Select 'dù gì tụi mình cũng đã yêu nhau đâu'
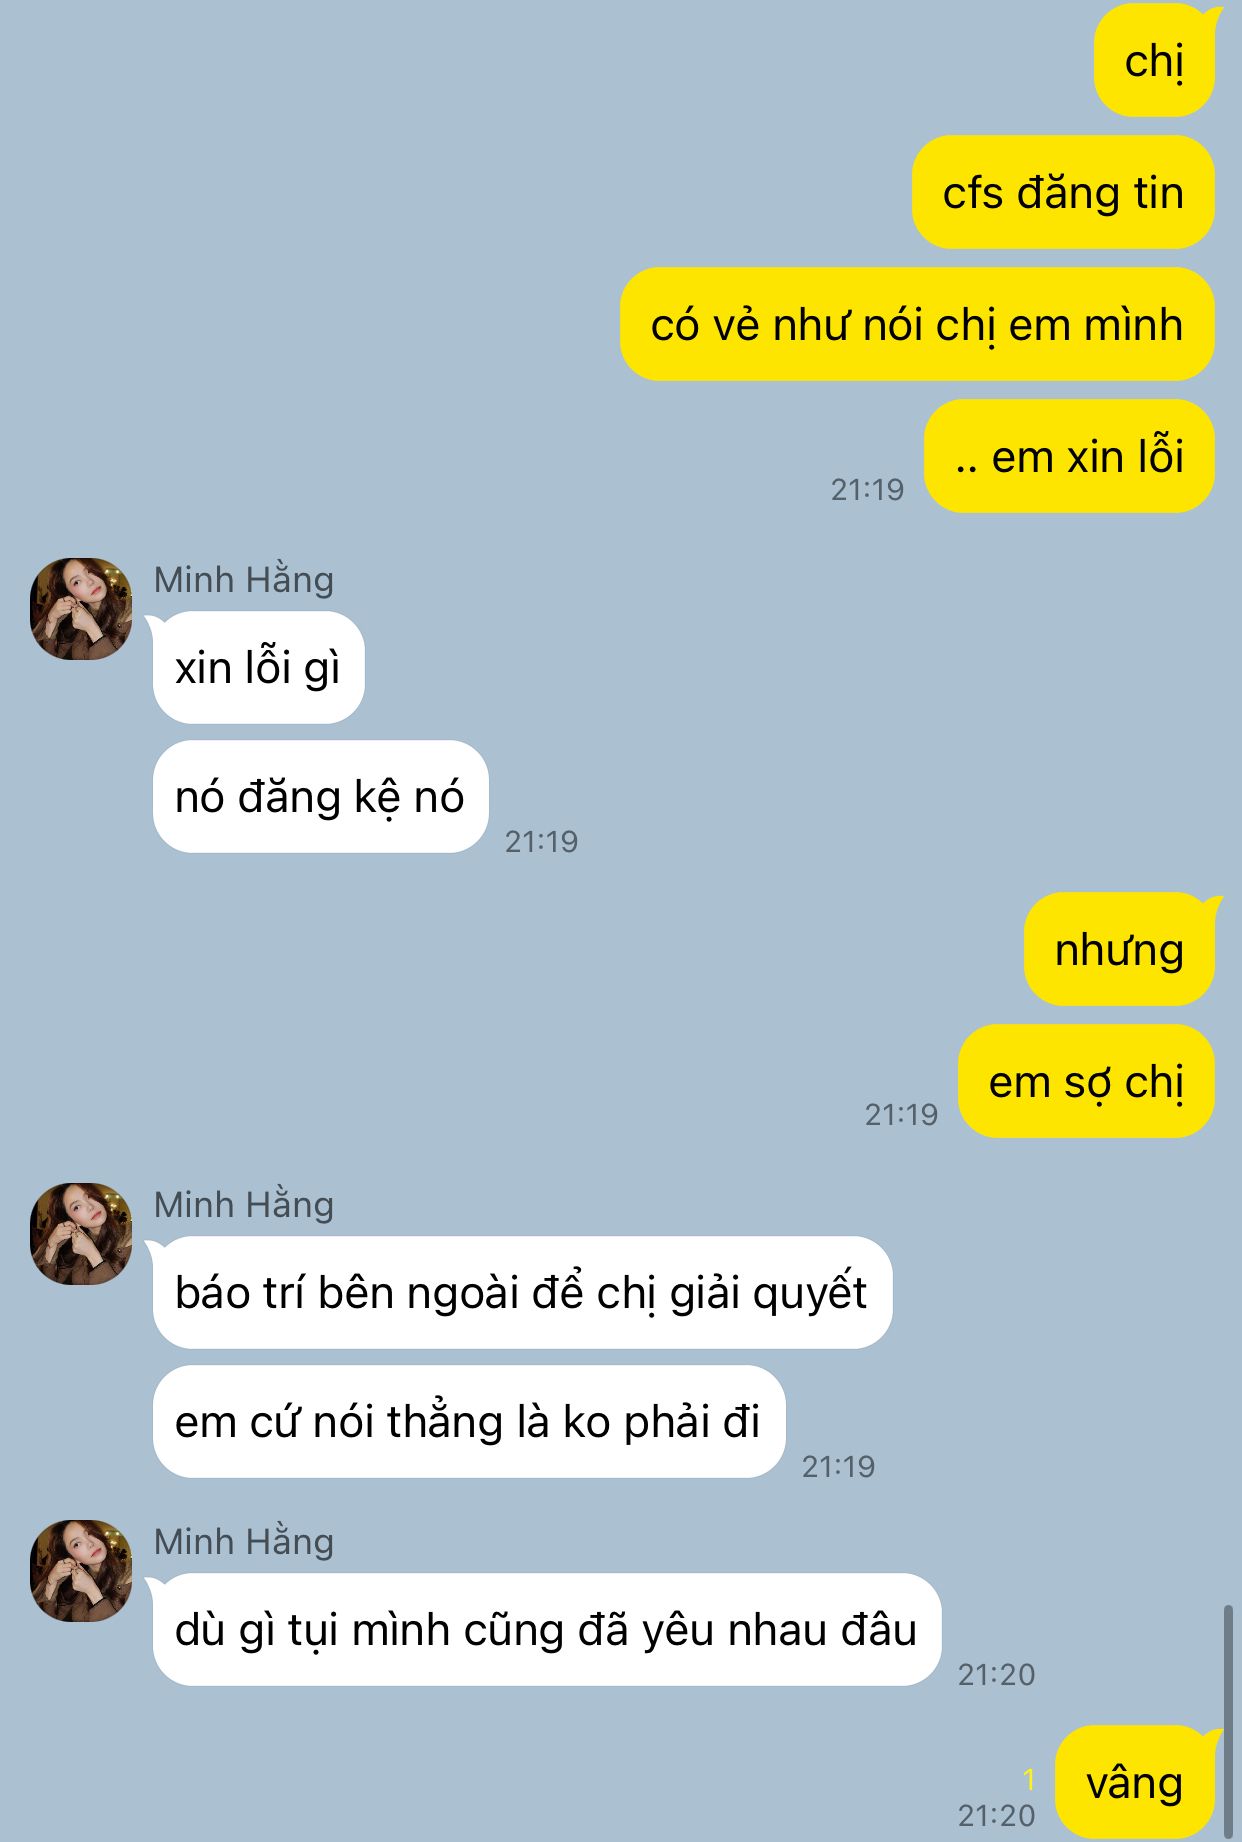Viewport: 1242px width, 1842px height. [546, 1629]
